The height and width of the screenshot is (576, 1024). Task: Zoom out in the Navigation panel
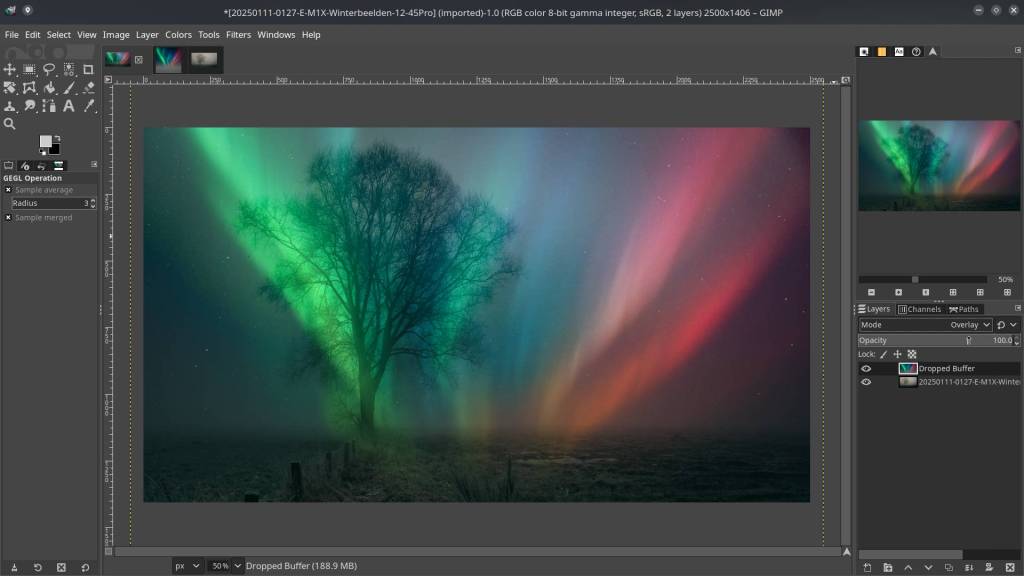click(871, 293)
